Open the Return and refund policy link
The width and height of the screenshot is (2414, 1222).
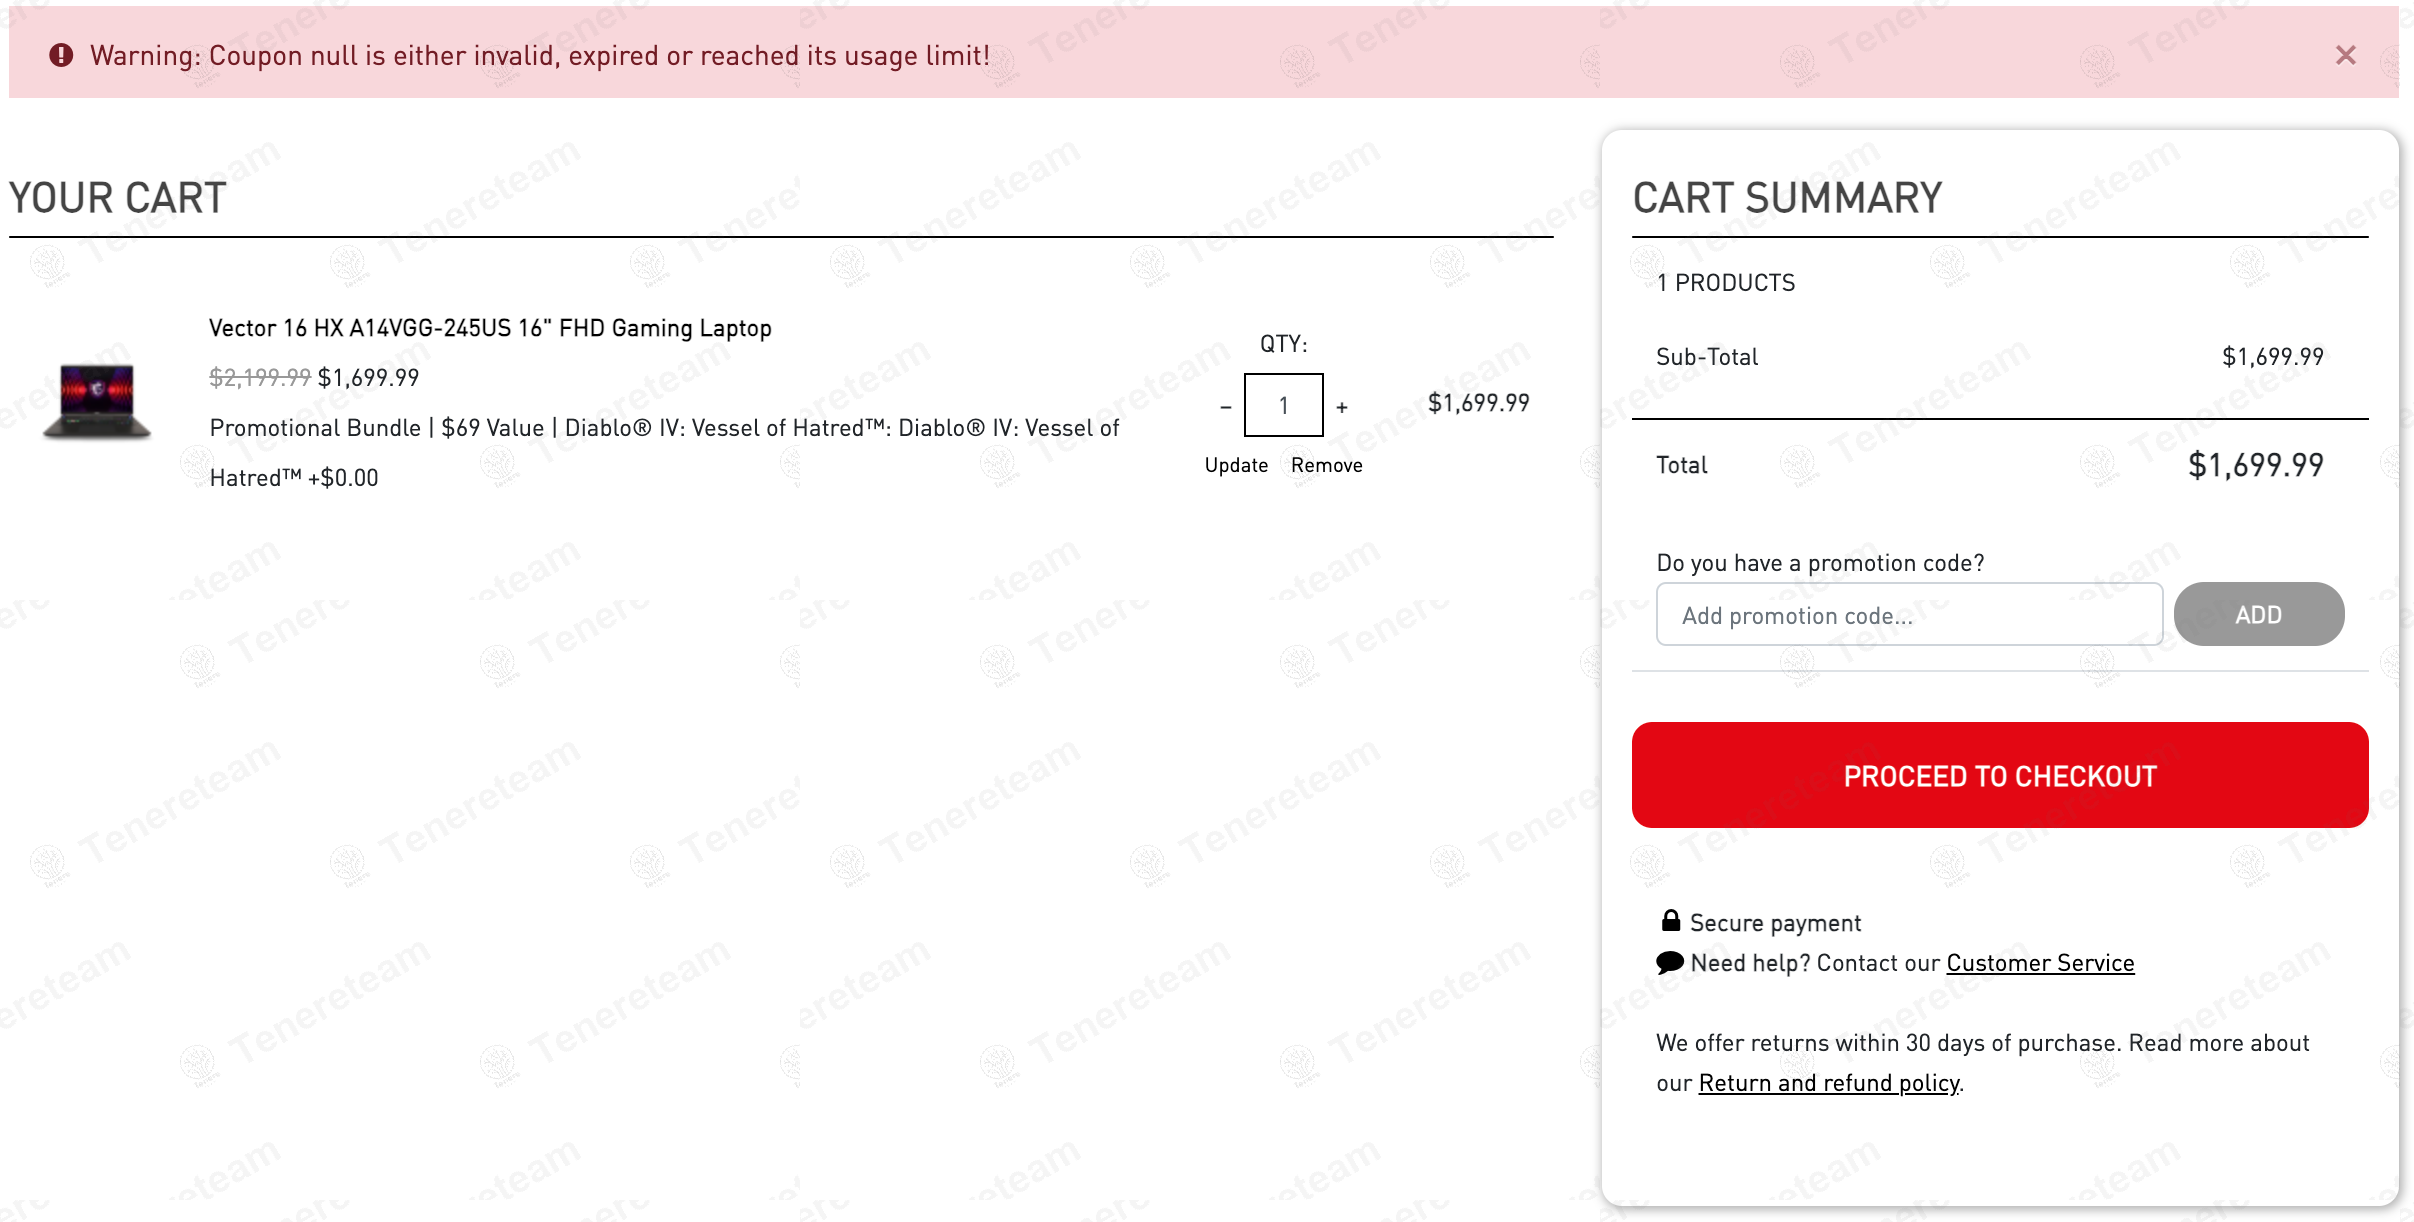[1828, 1083]
